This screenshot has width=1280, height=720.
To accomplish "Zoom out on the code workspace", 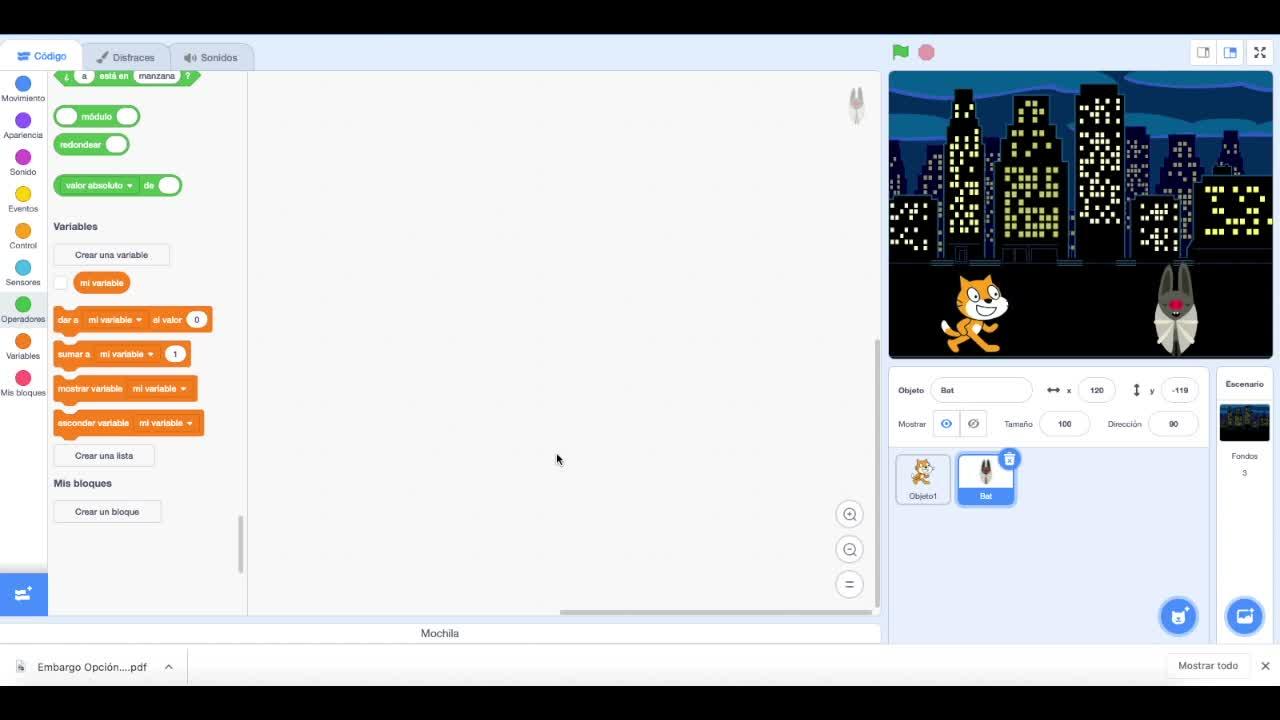I will pos(850,549).
